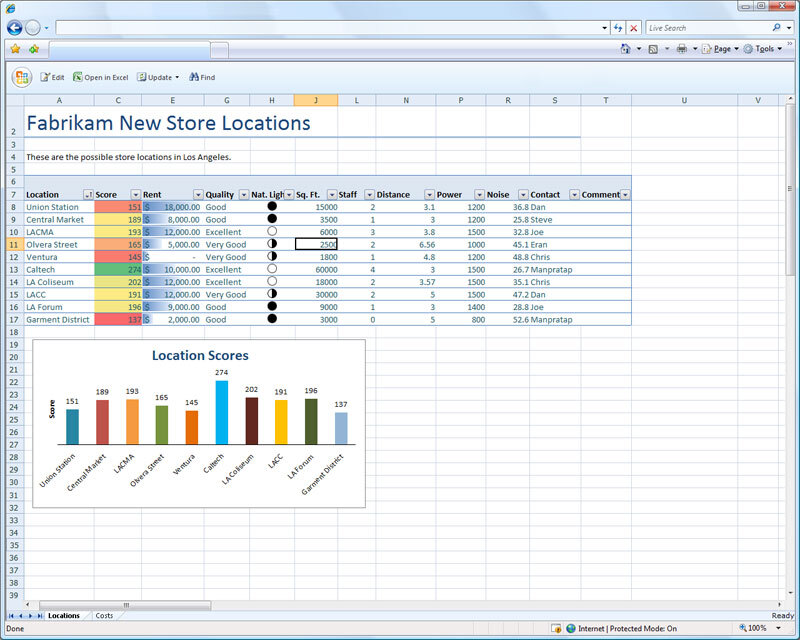Open the Office orb menu icon
Viewport: 800px width, 640px height.
pos(22,77)
